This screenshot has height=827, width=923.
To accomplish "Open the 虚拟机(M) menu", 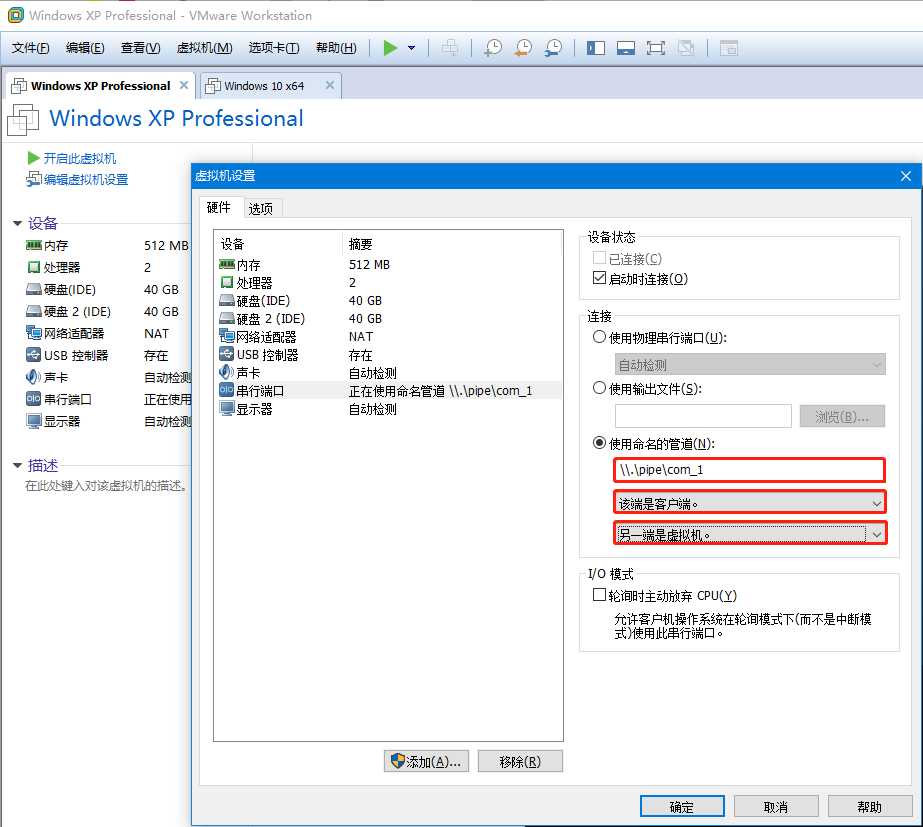I will pos(204,48).
